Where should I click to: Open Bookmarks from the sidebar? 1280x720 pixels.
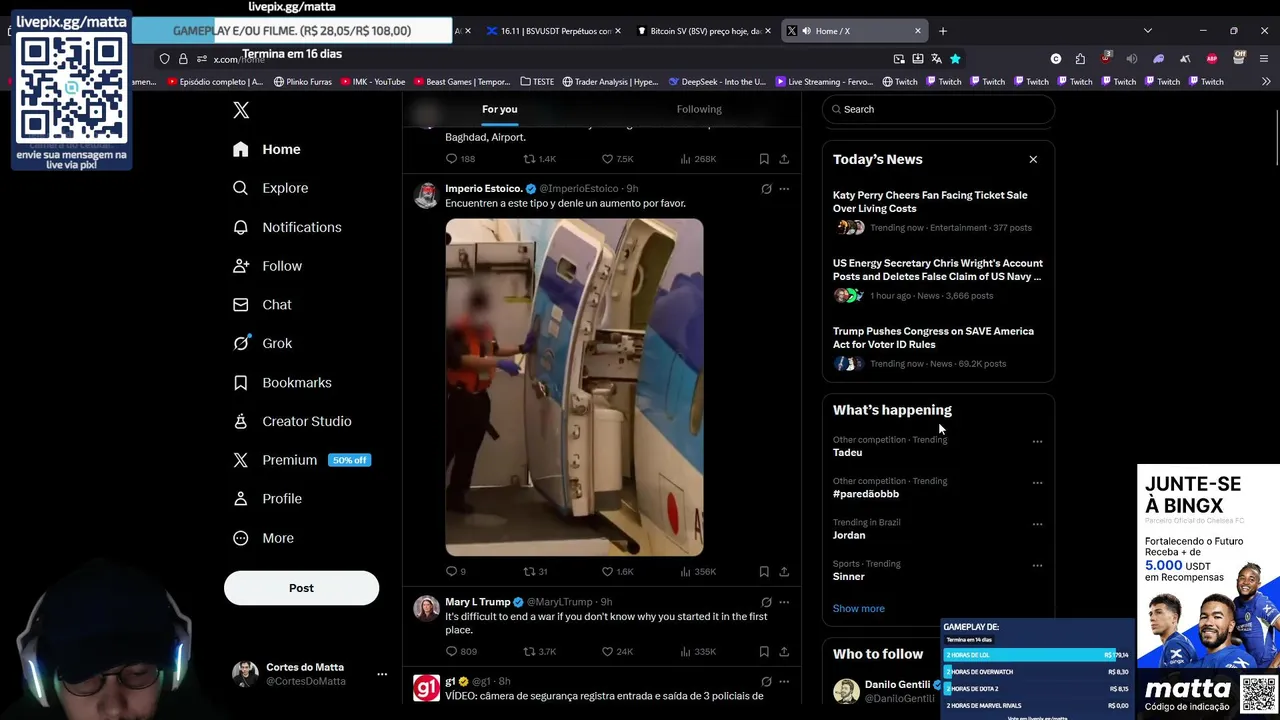282,382
